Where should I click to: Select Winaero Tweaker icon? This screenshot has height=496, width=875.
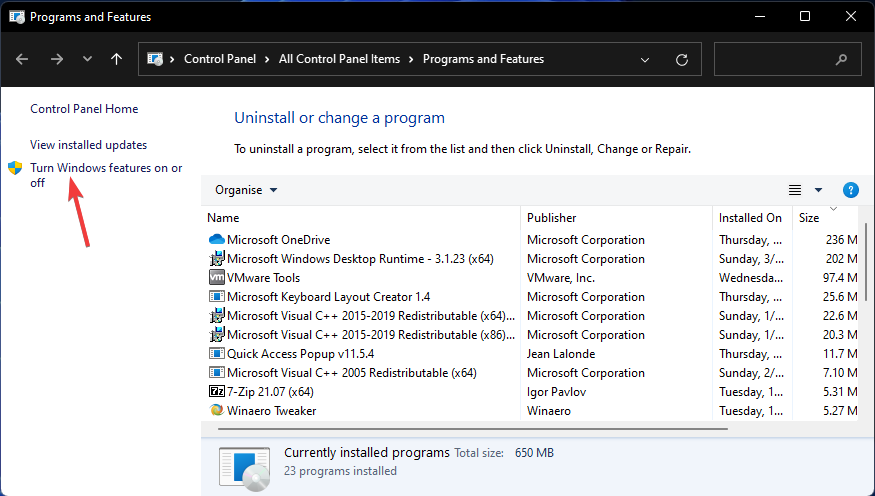(x=217, y=410)
